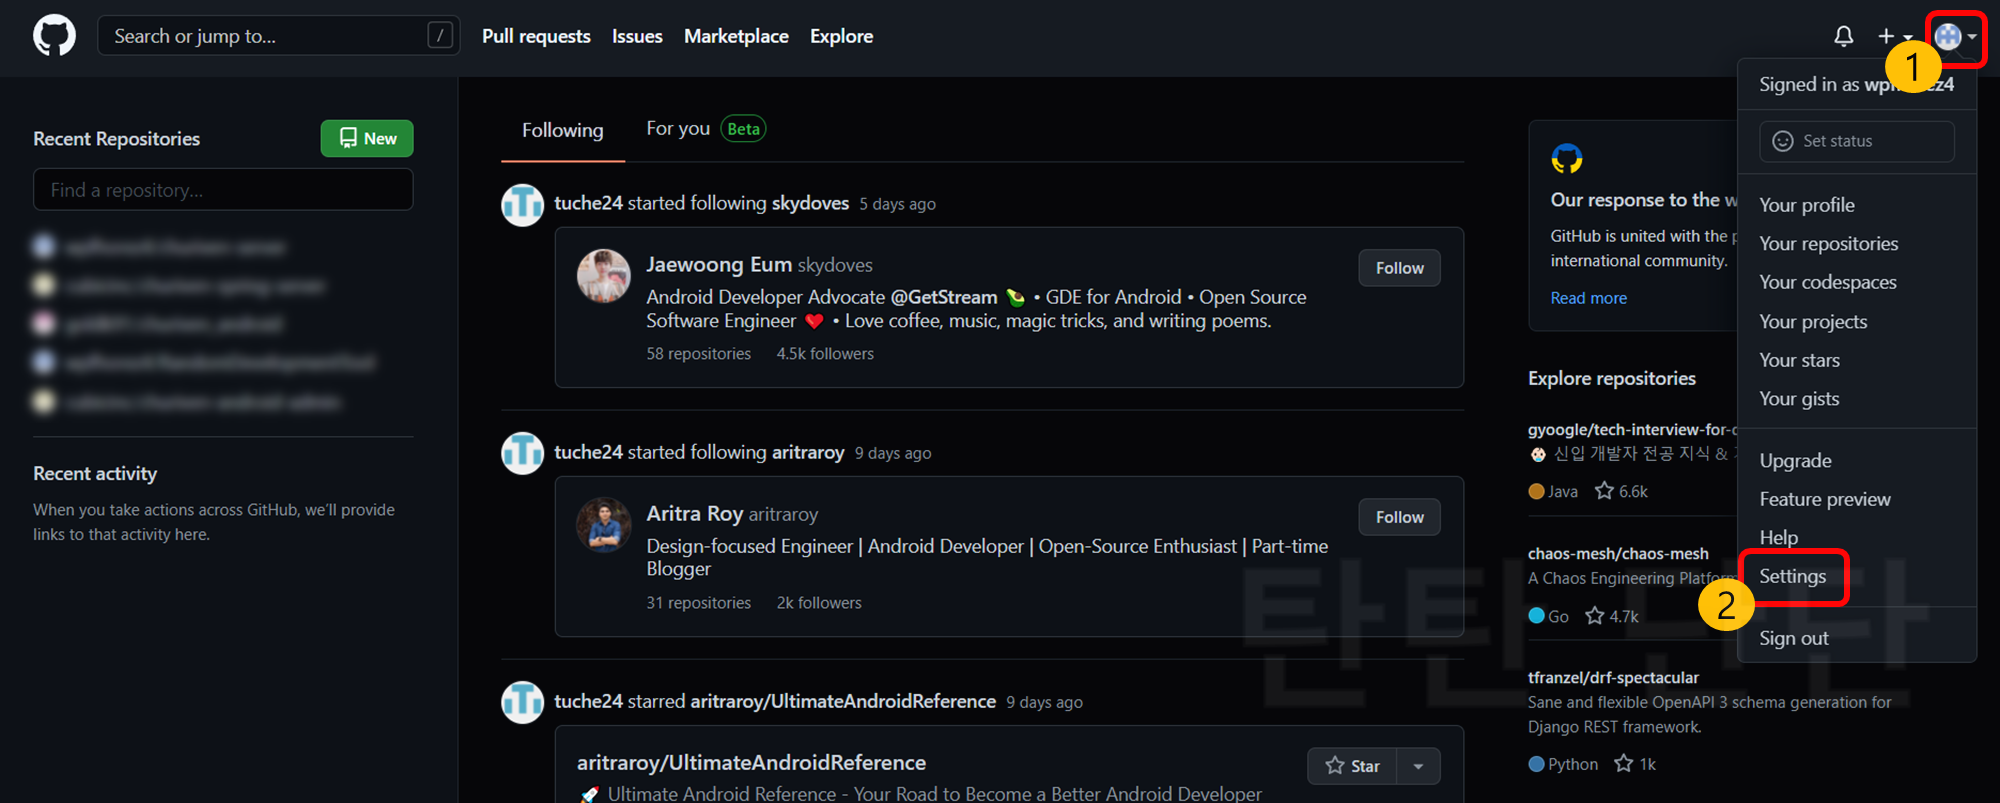The height and width of the screenshot is (803, 2000).
Task: Click the search or jump to field
Action: pos(278,36)
